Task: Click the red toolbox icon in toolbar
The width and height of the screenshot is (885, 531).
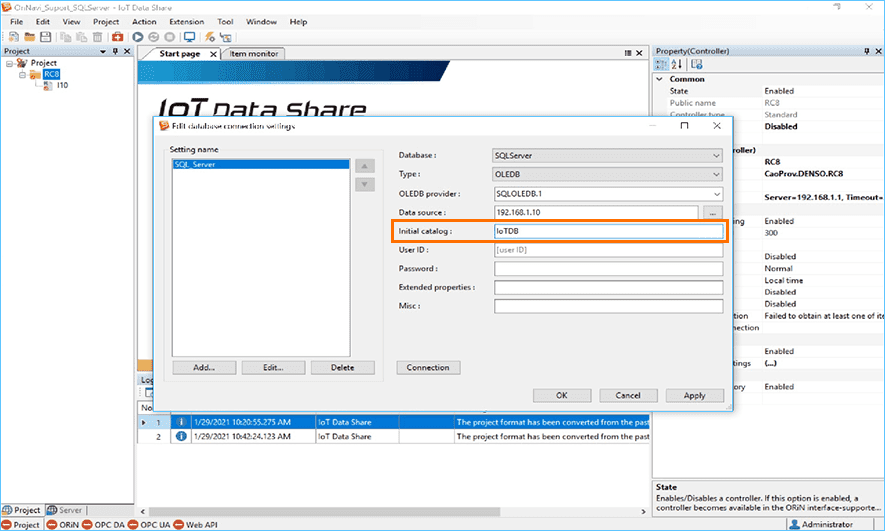Action: [117, 37]
